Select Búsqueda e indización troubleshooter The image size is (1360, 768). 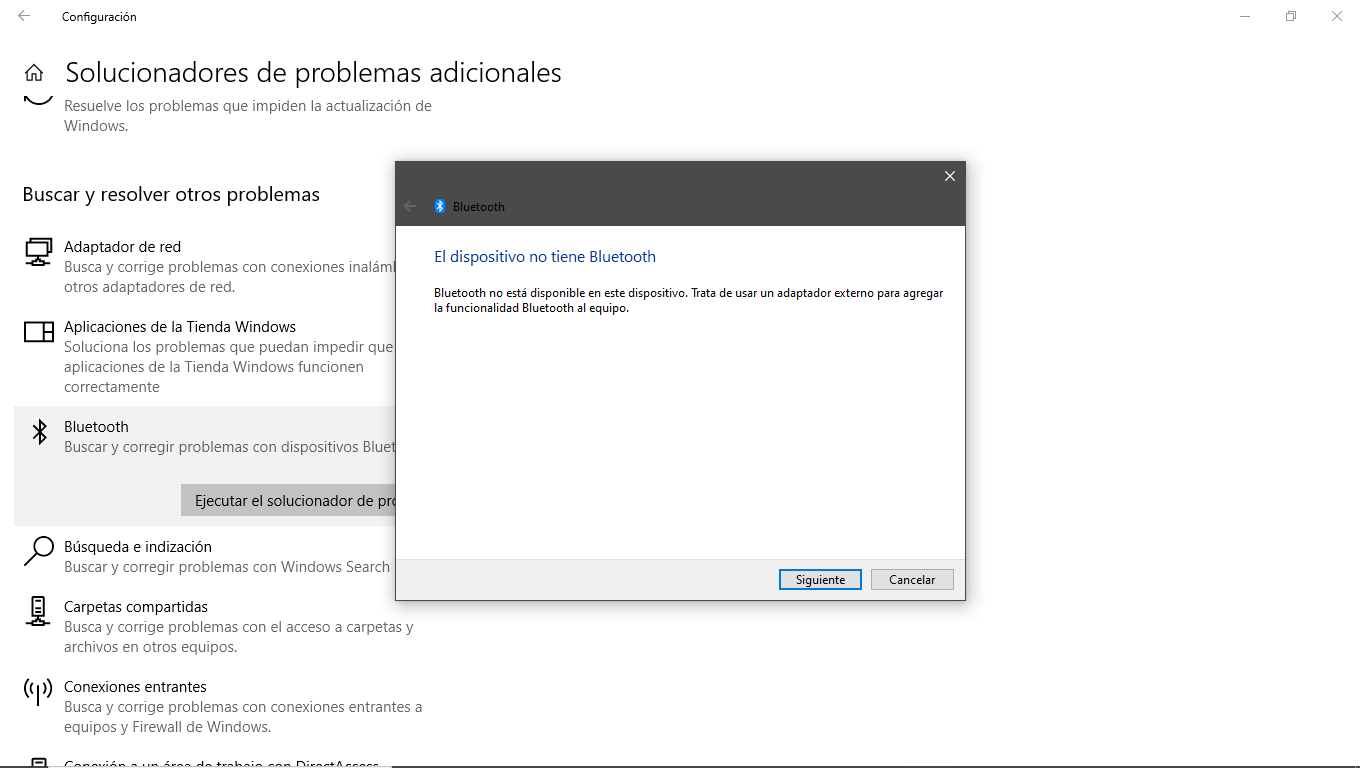click(205, 556)
